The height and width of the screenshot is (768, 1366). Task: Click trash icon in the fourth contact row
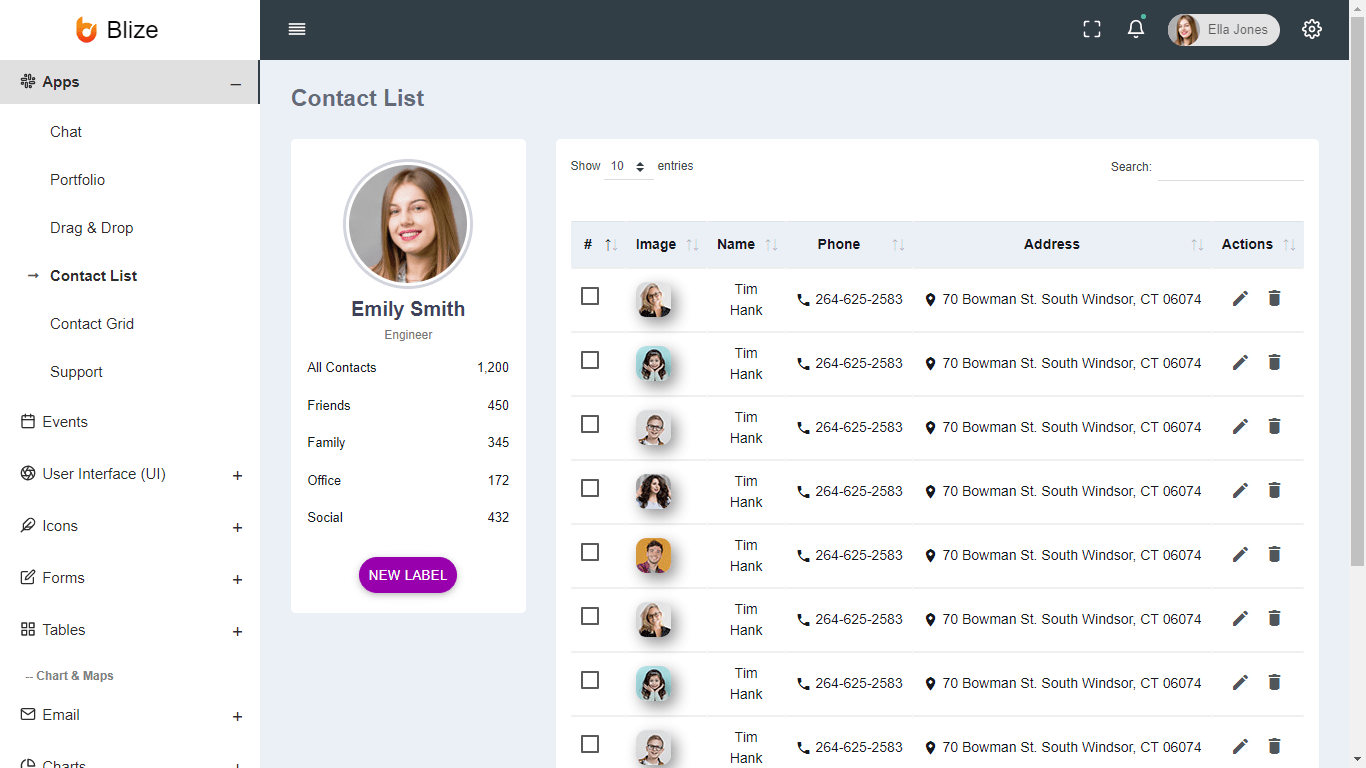pyautogui.click(x=1274, y=490)
